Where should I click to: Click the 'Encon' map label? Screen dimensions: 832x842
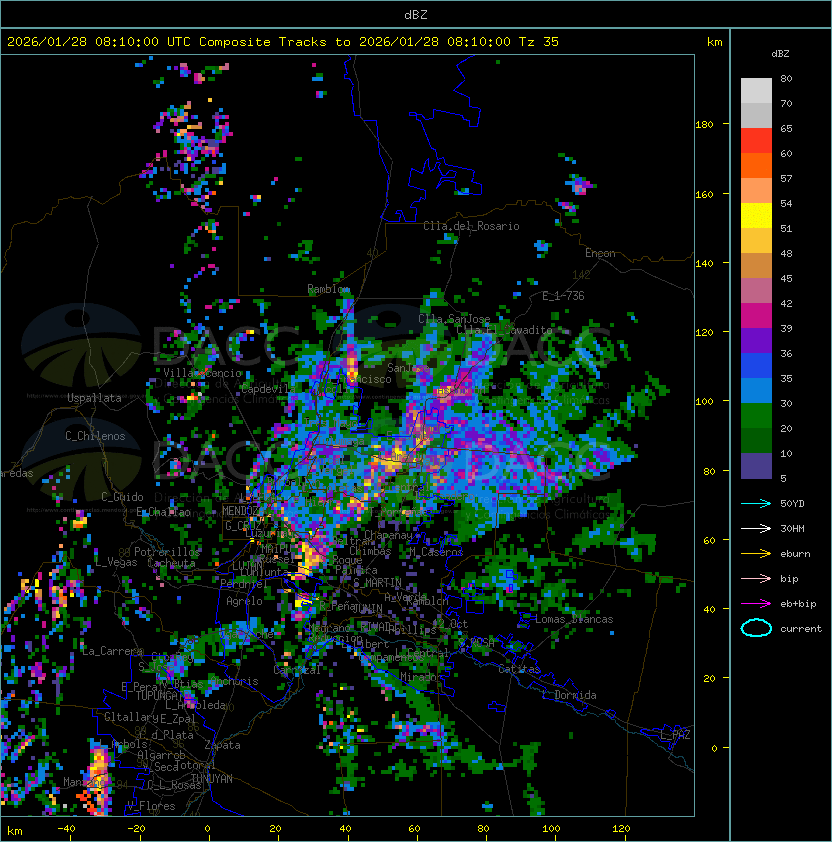coord(600,253)
